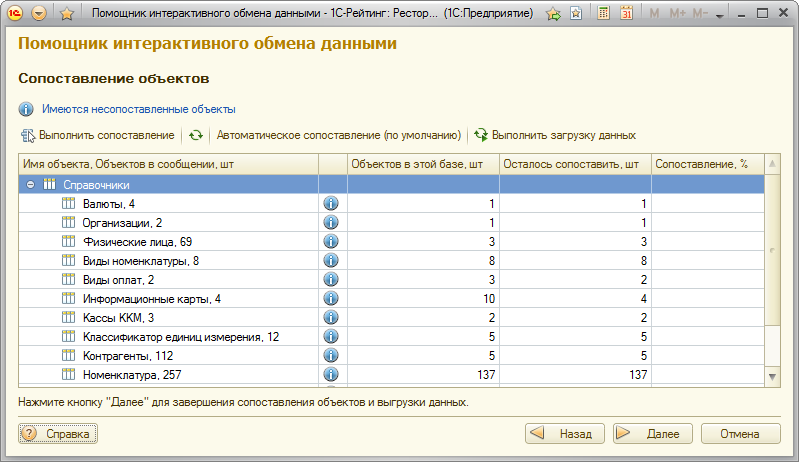Open the calculator from title bar

[603, 14]
